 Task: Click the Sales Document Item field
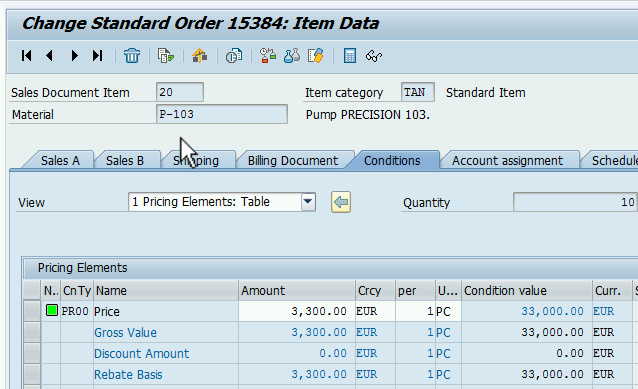[x=180, y=92]
